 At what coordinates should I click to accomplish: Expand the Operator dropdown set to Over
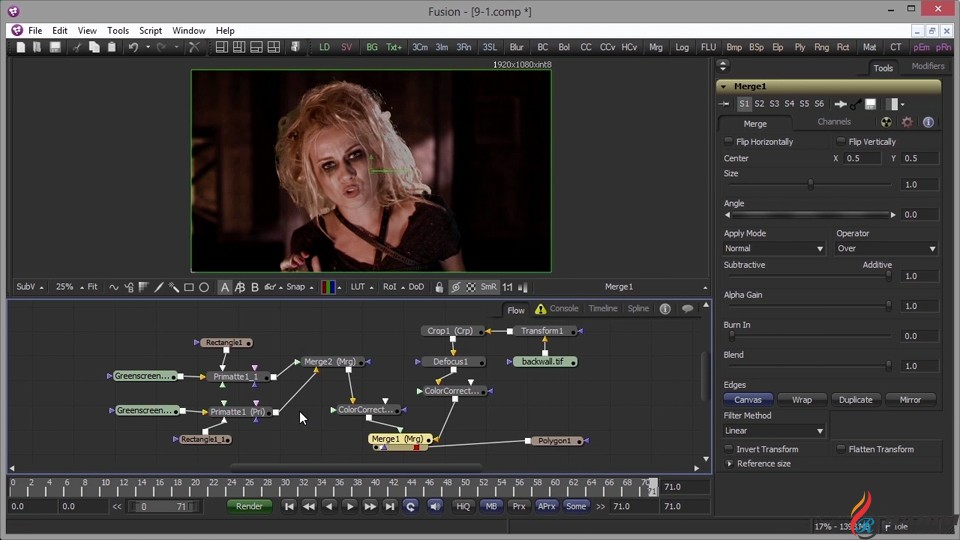[886, 248]
